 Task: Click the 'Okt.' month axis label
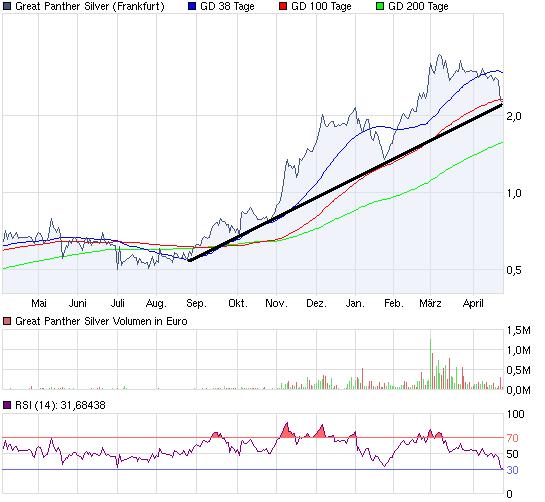238,303
